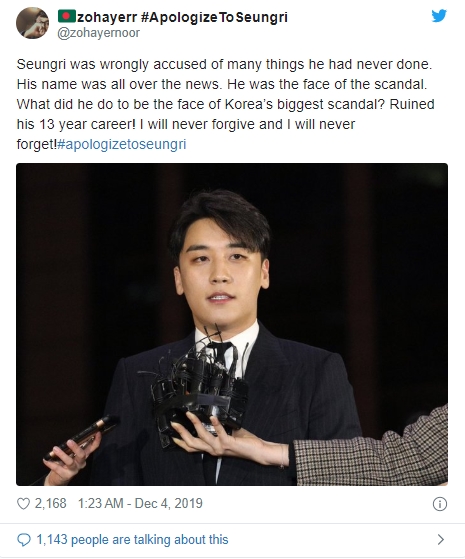
Task: Click the zohayerr display name
Action: point(107,17)
